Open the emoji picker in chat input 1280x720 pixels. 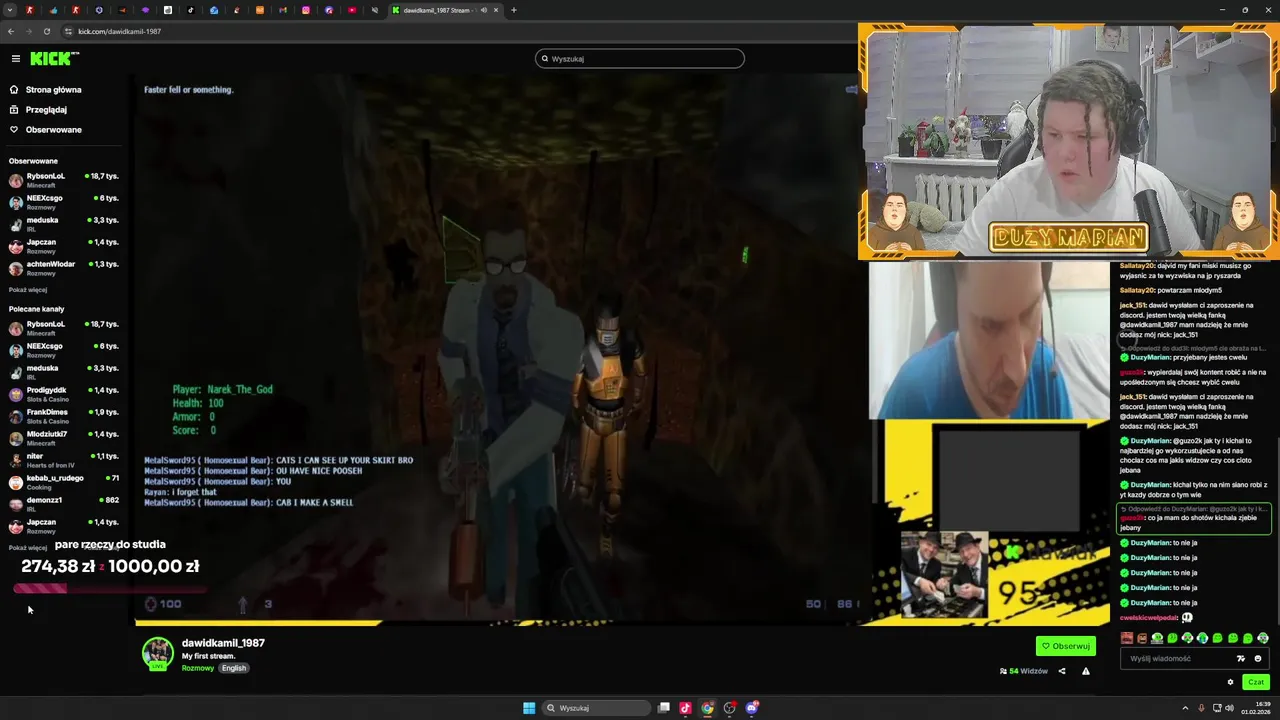(x=1258, y=659)
